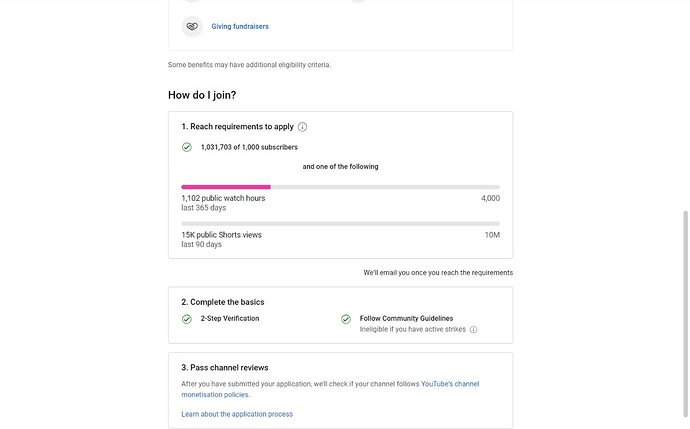Click the 1,031,703 of 1,000 subscribers text
This screenshot has height=429, width=690.
249,147
